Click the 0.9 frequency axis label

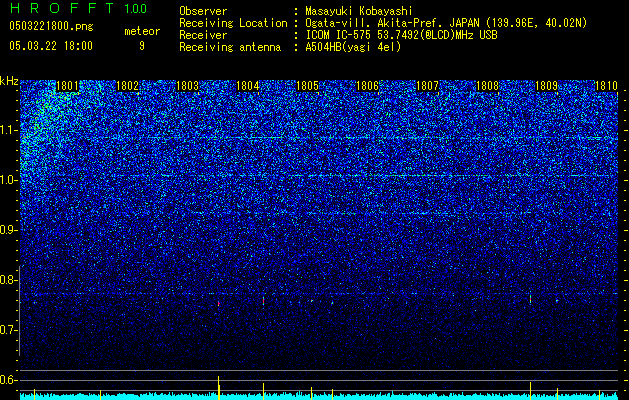coord(8,230)
